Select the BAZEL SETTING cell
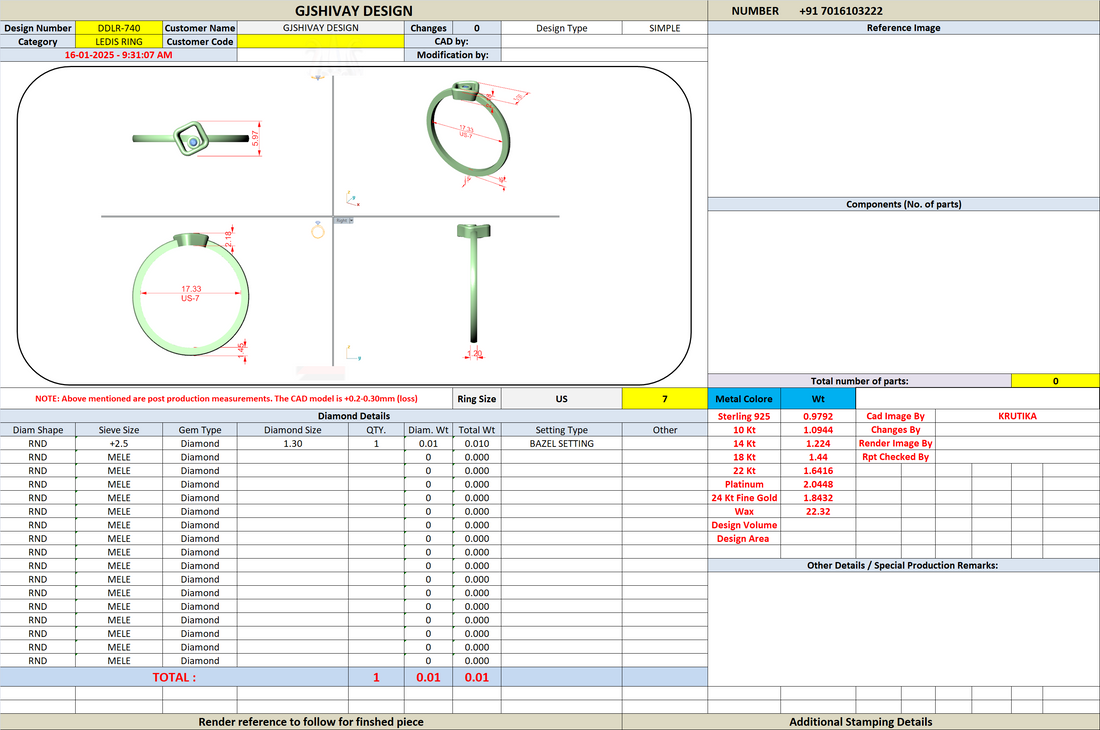Viewport: 1100px width, 730px height. (561, 443)
